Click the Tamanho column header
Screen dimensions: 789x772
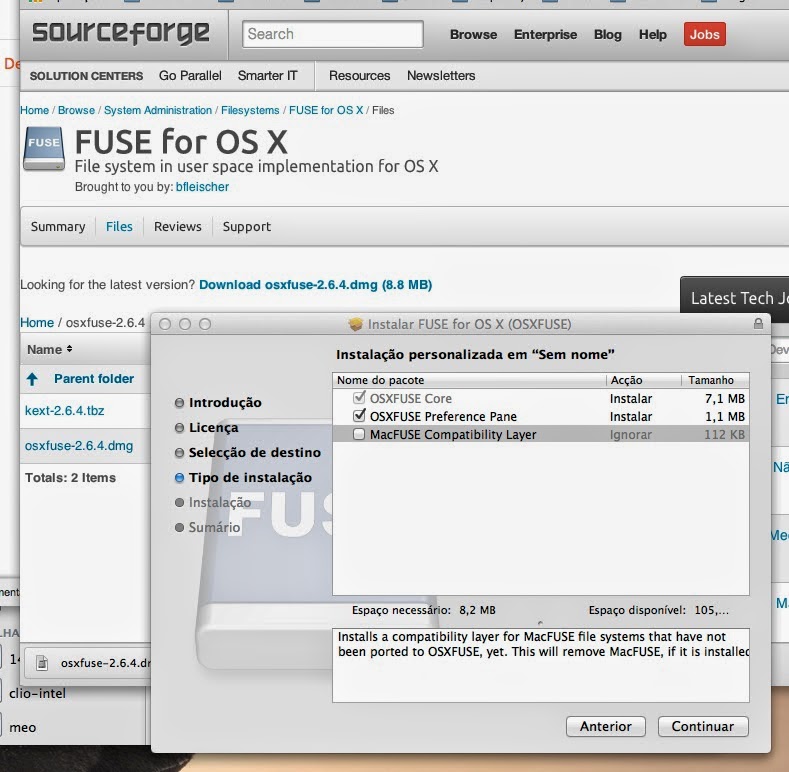[715, 380]
